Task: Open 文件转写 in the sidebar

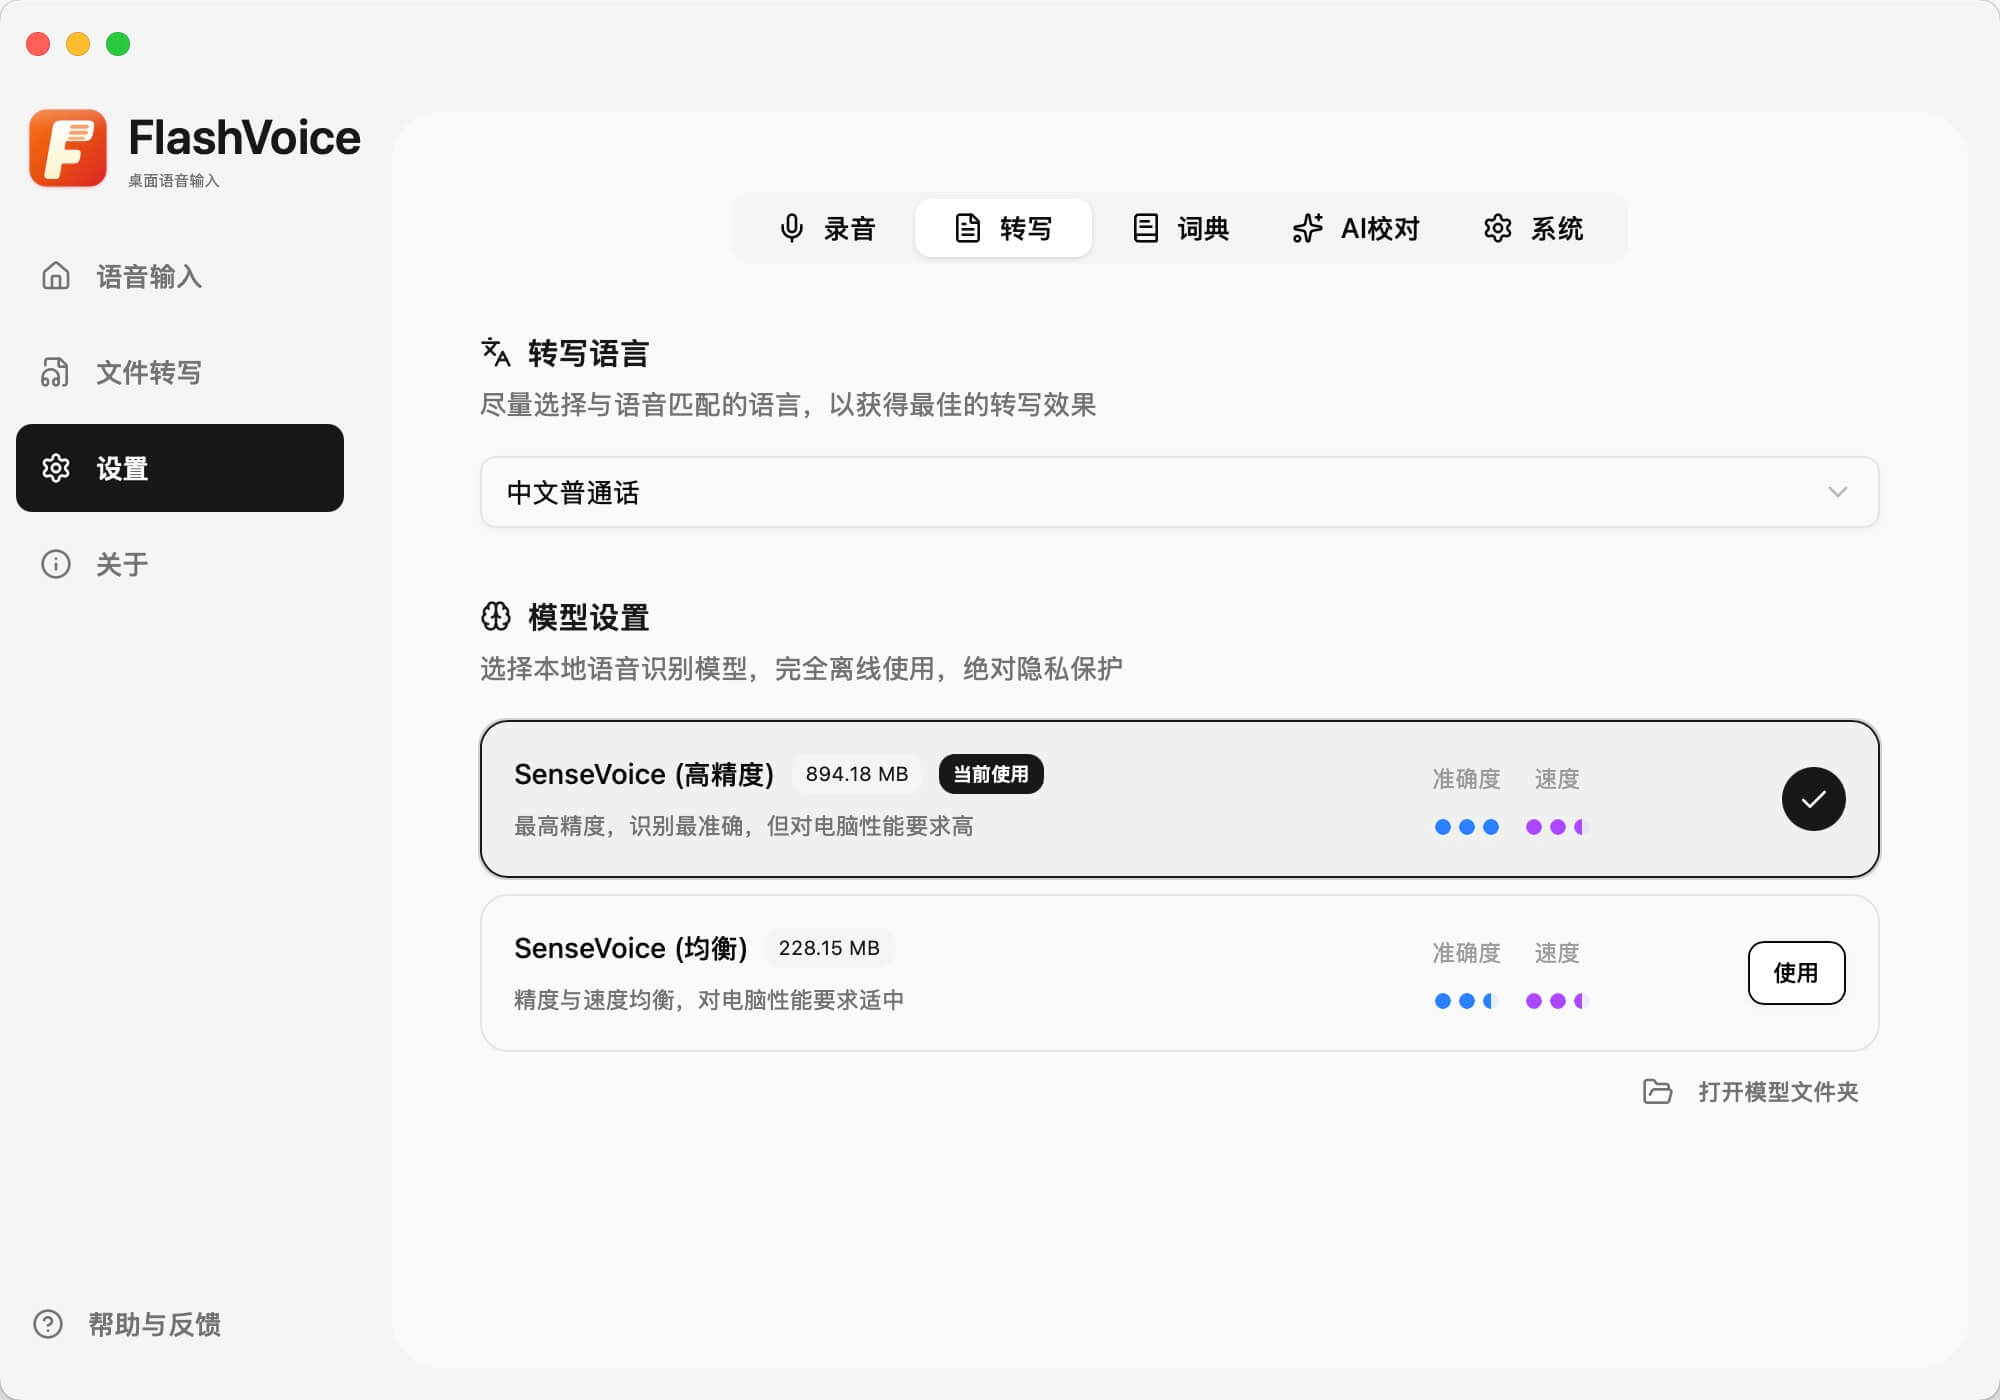Action: [180, 372]
